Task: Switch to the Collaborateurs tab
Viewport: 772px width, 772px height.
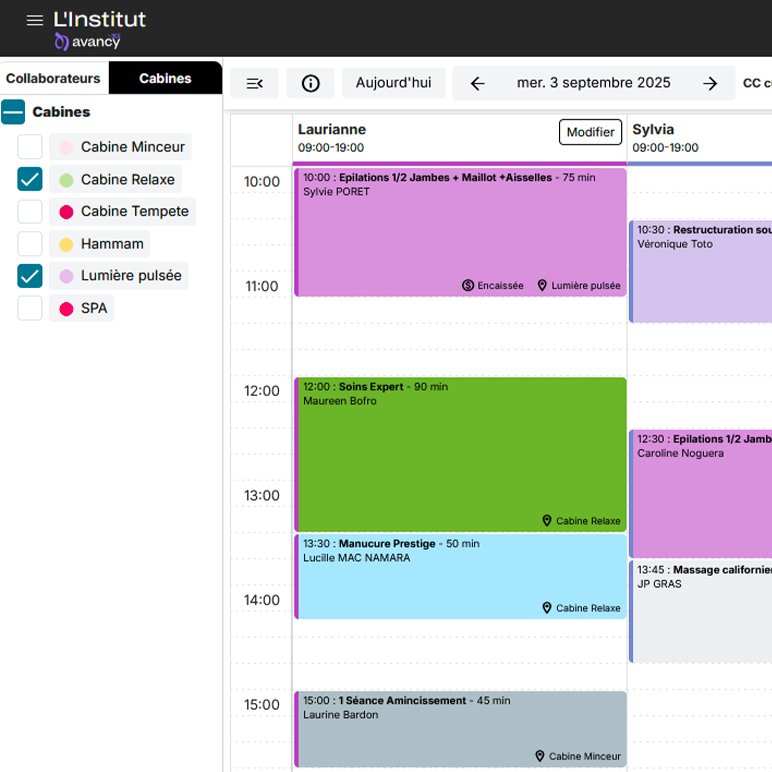Action: point(54,78)
